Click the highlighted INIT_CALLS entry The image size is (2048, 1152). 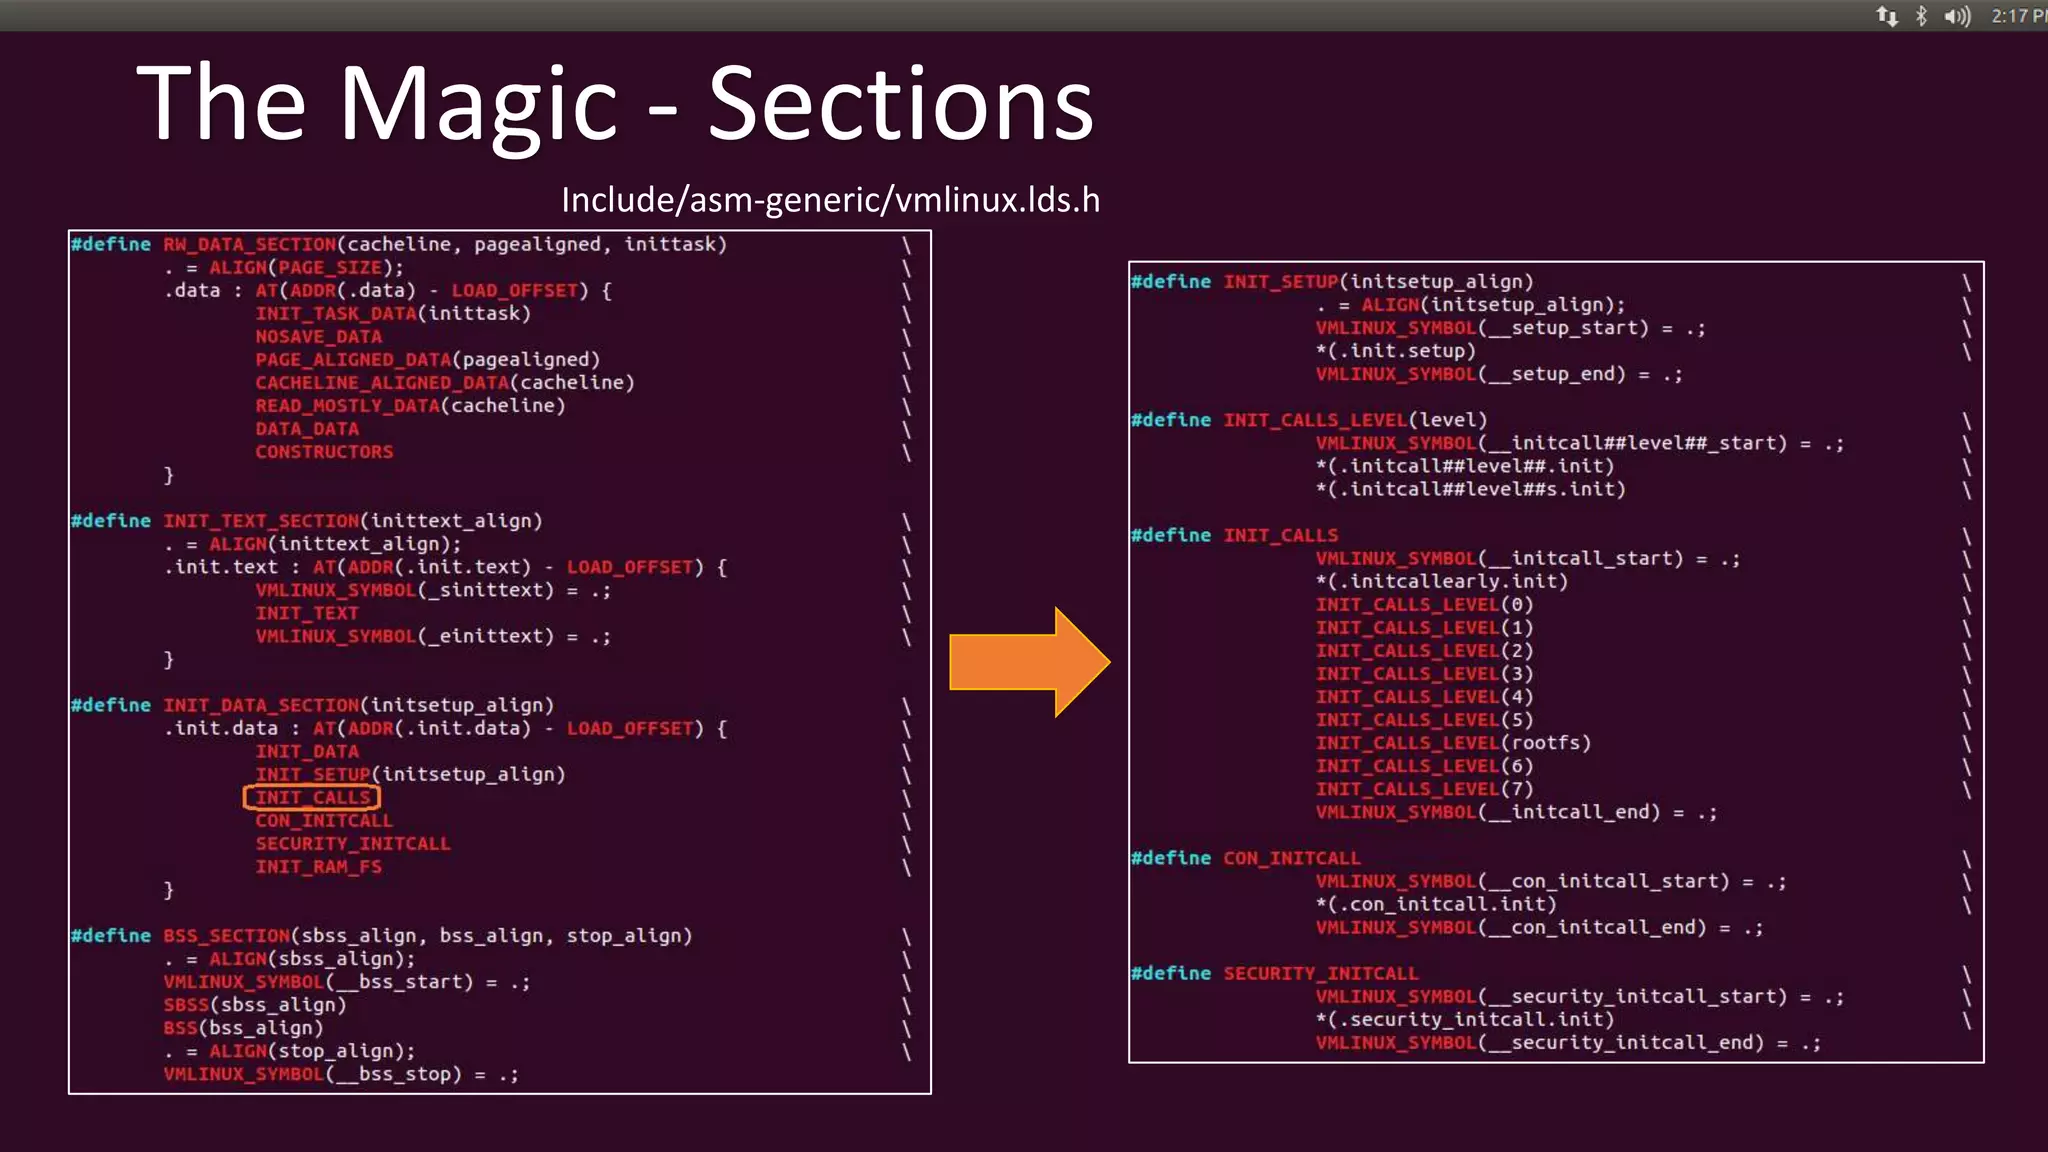point(312,797)
